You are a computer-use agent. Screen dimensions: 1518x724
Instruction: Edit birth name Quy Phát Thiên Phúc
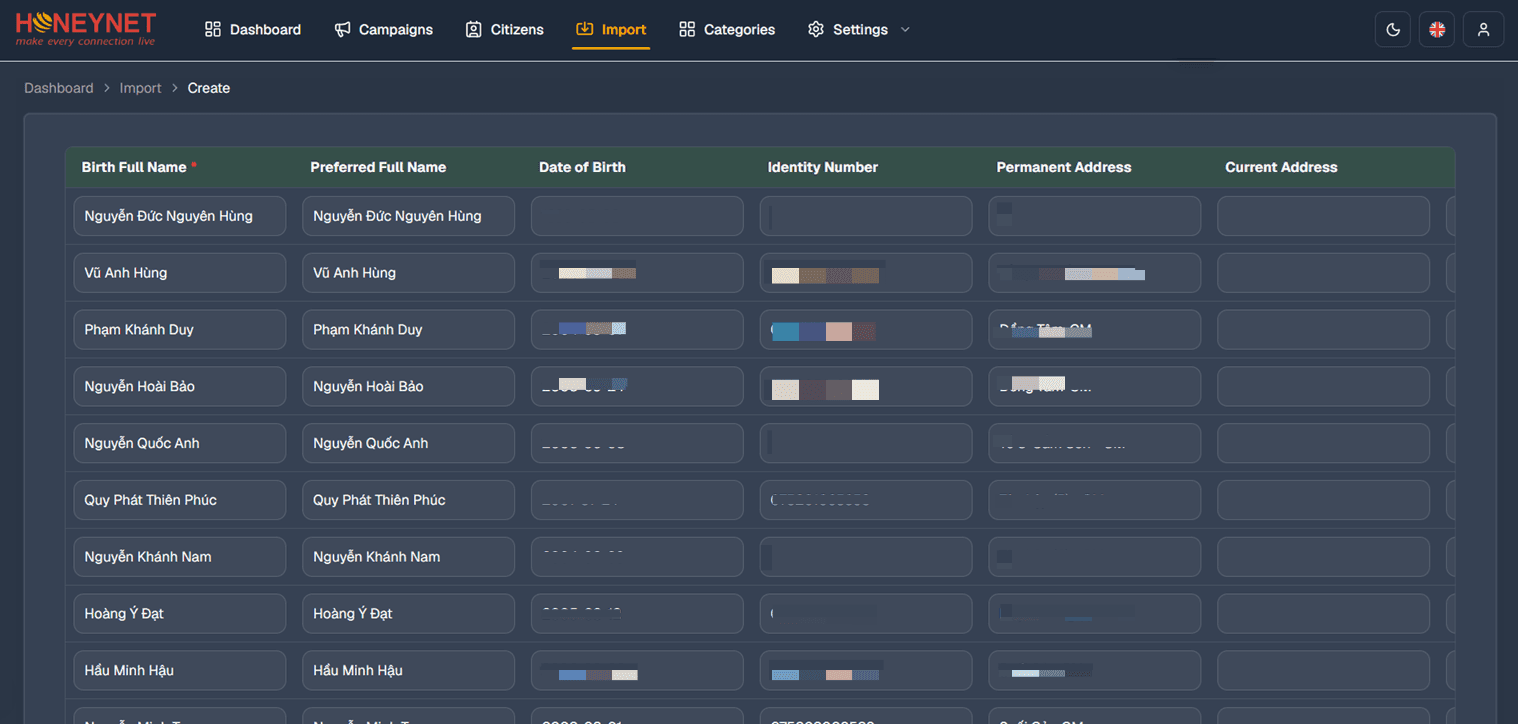point(180,500)
